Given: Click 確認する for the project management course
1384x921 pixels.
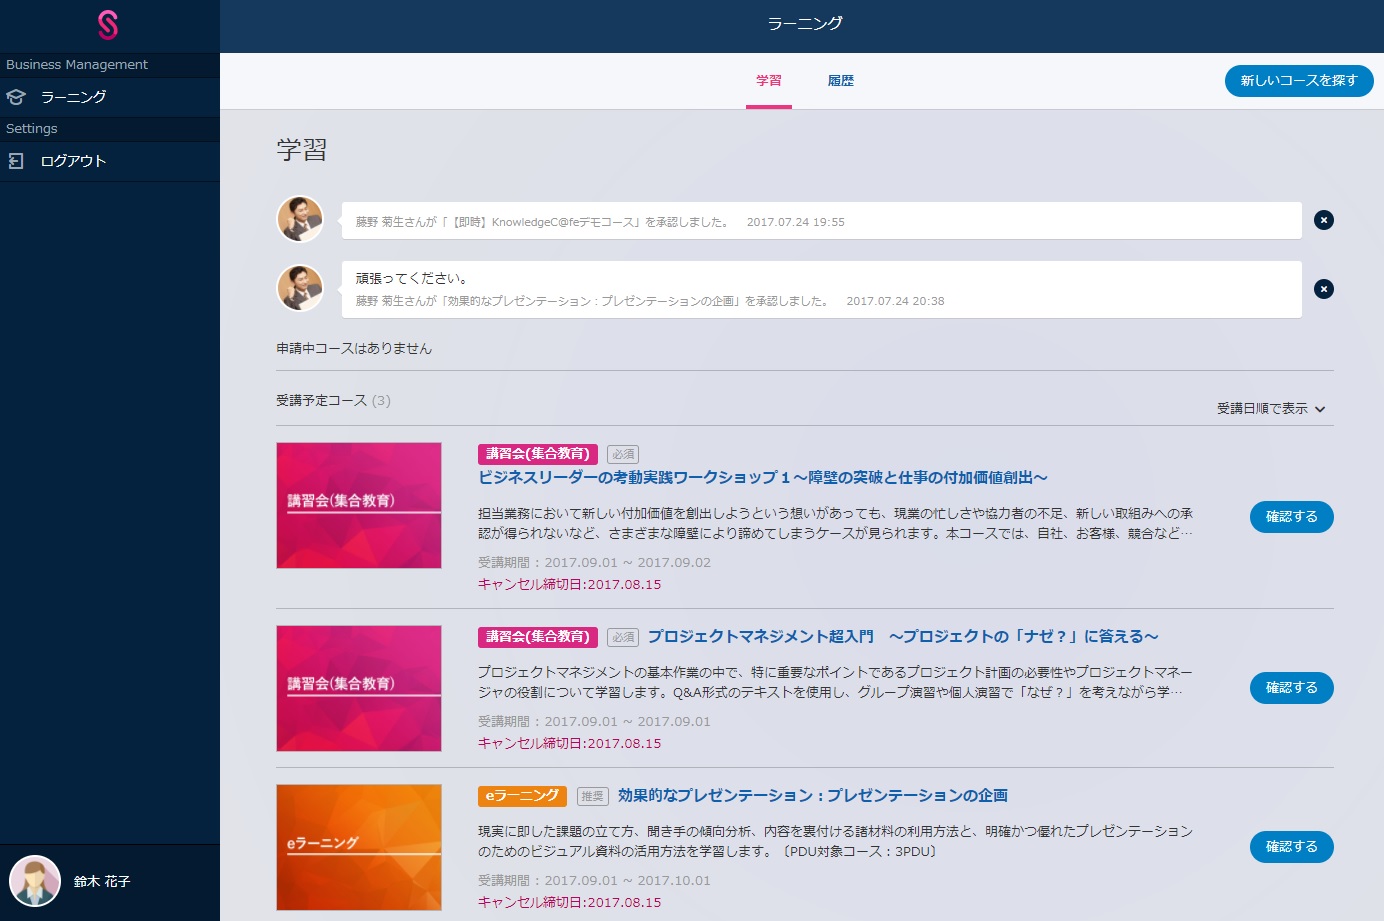Looking at the screenshot, I should pyautogui.click(x=1291, y=688).
